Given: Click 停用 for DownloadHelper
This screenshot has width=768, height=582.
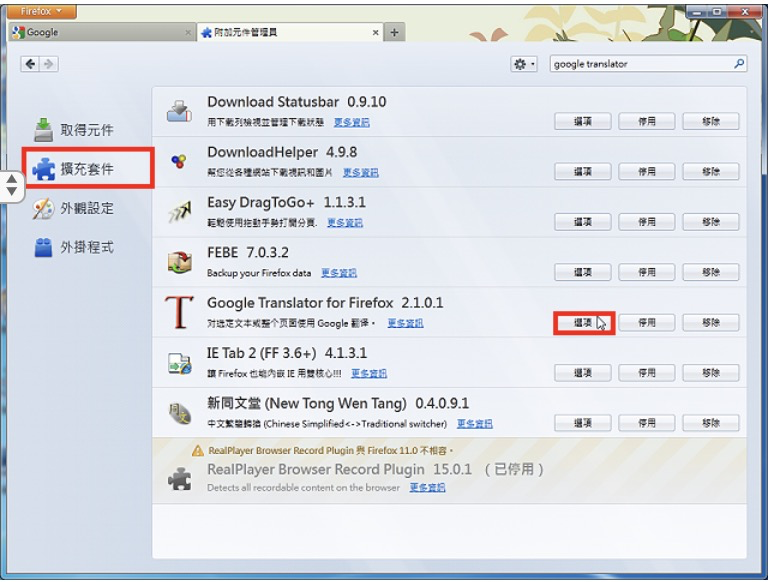Looking at the screenshot, I should pos(647,171).
